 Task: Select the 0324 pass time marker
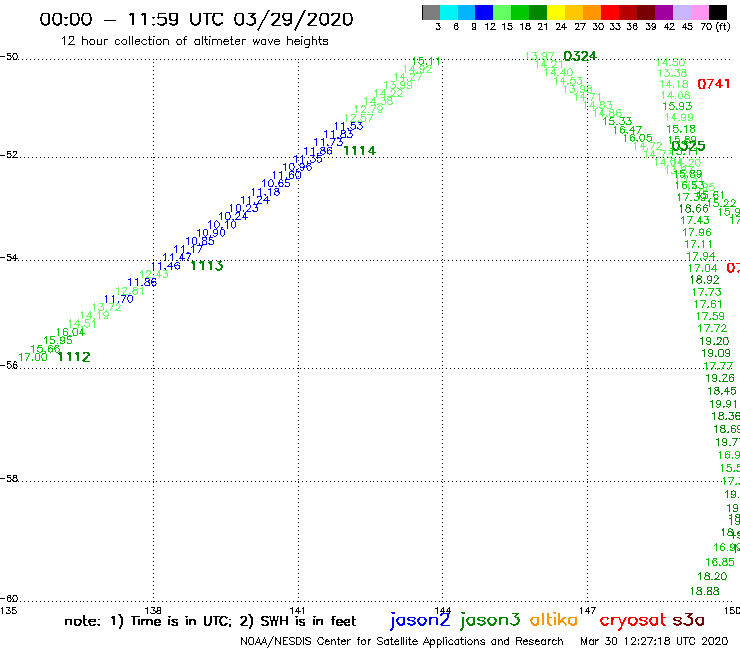coord(580,56)
